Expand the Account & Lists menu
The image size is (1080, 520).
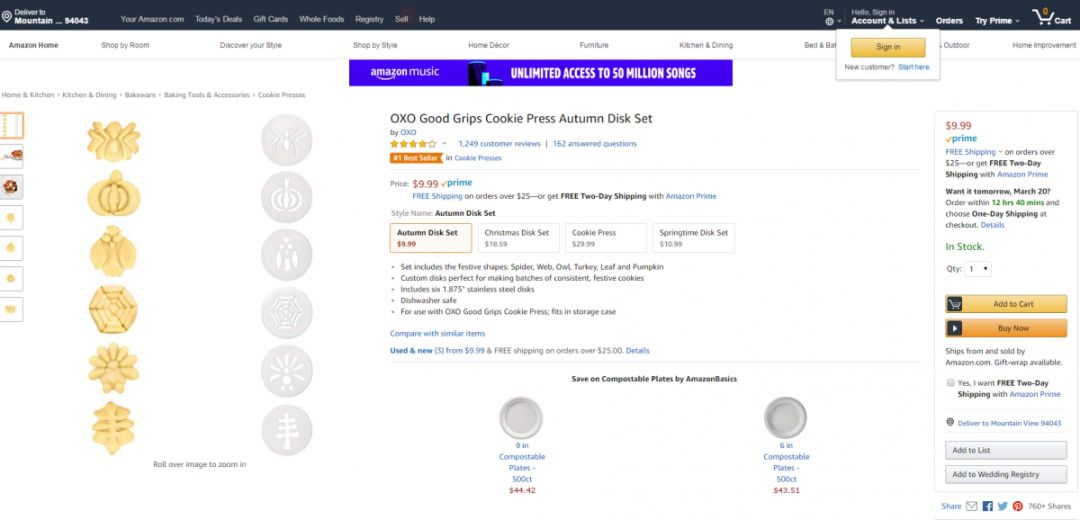point(887,21)
